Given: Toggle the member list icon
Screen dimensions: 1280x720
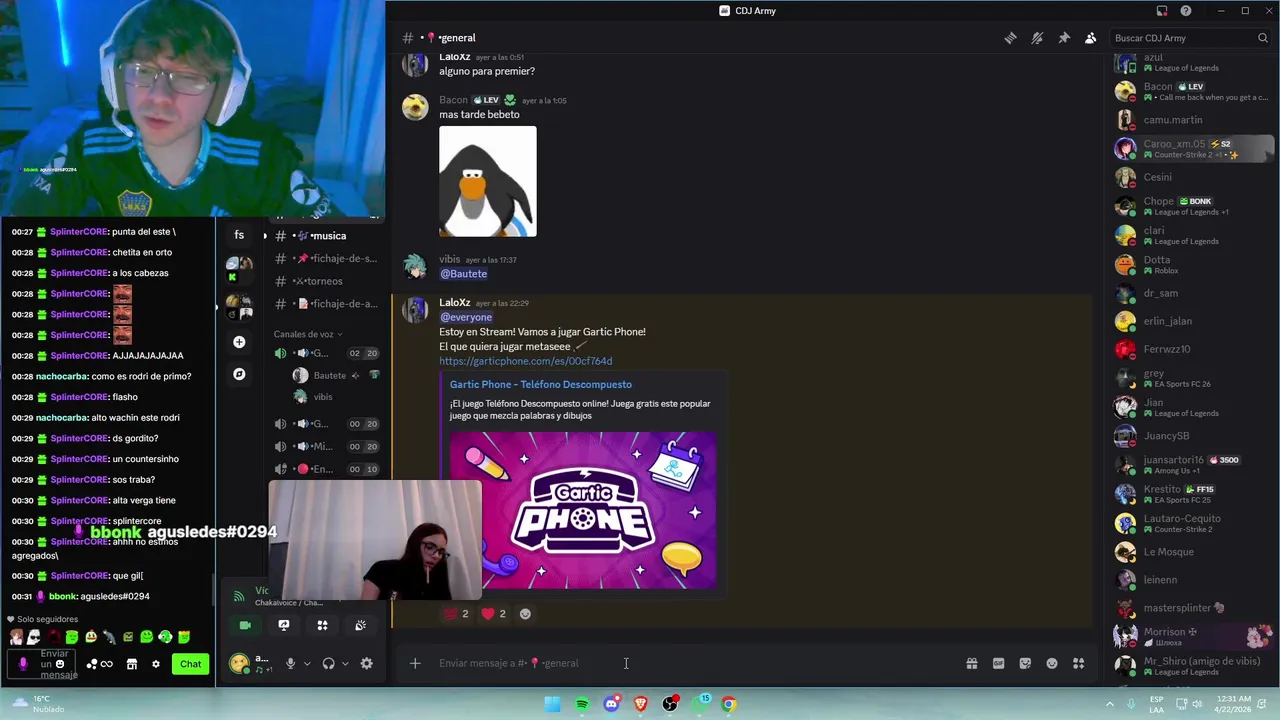Looking at the screenshot, I should point(1091,38).
